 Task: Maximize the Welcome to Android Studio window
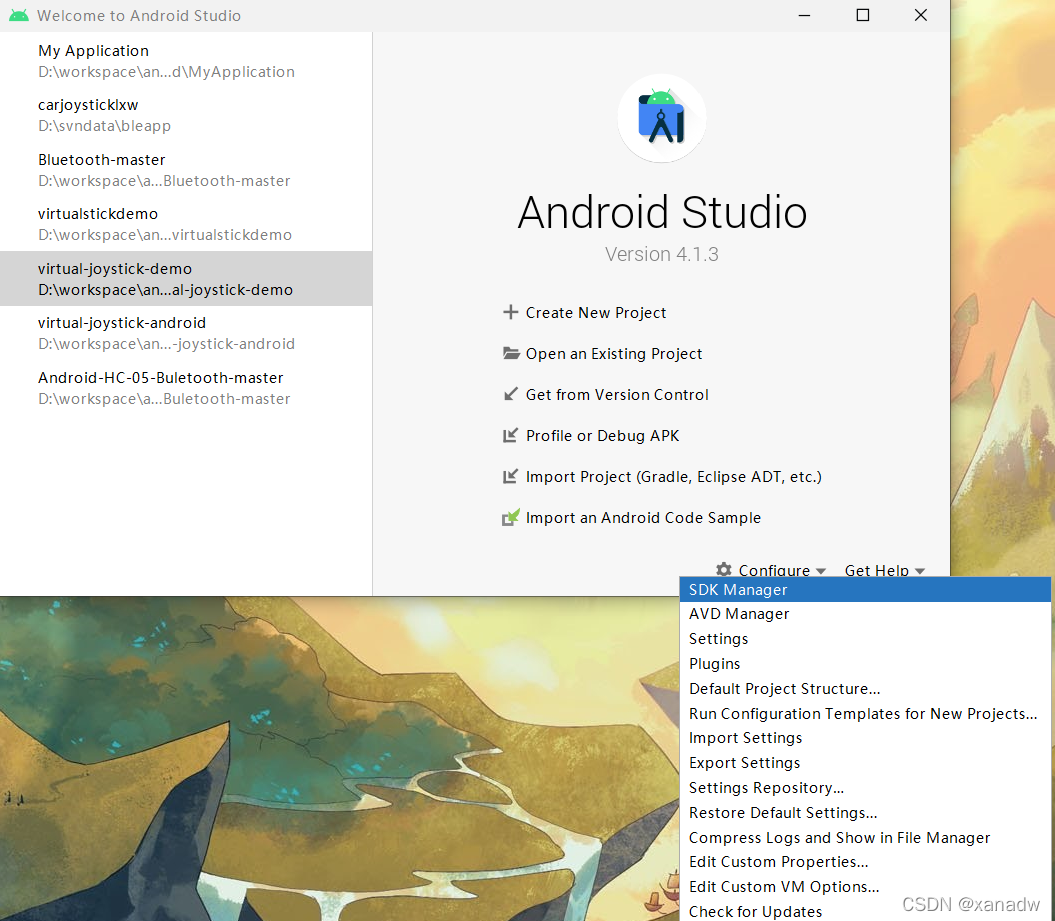[863, 15]
